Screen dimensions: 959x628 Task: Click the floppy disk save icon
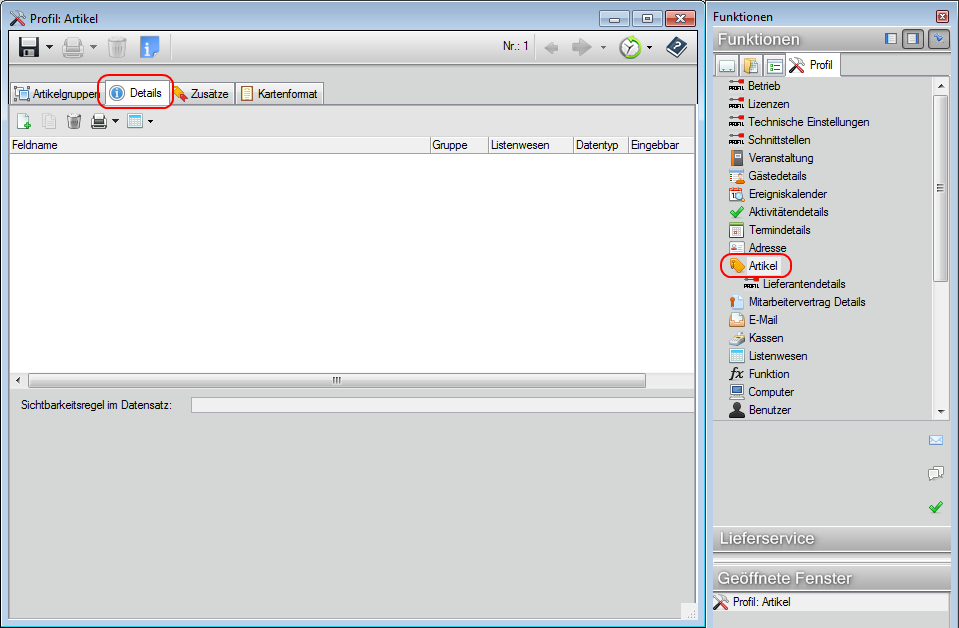28,47
